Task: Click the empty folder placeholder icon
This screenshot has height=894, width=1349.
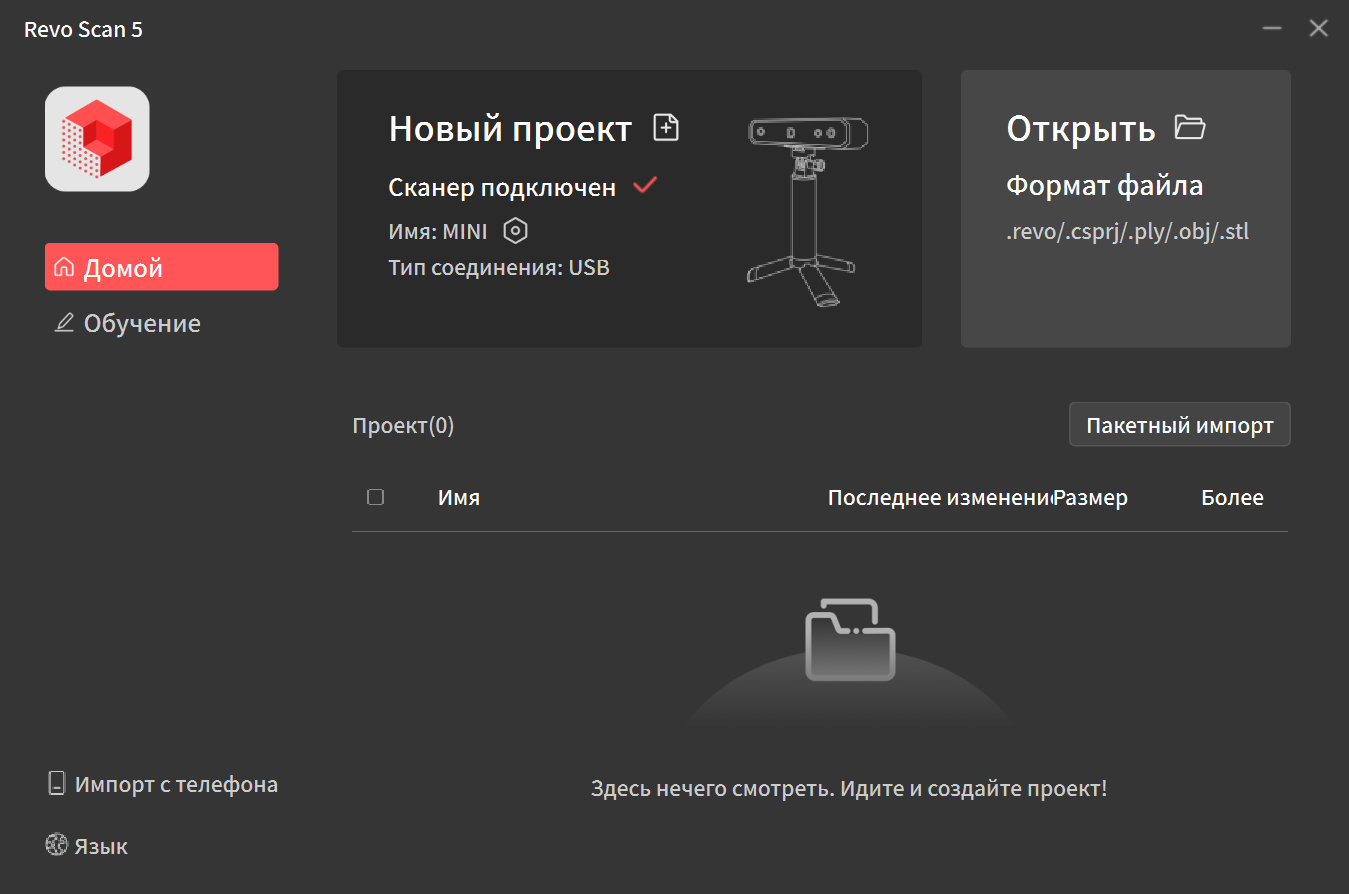Action: 850,640
